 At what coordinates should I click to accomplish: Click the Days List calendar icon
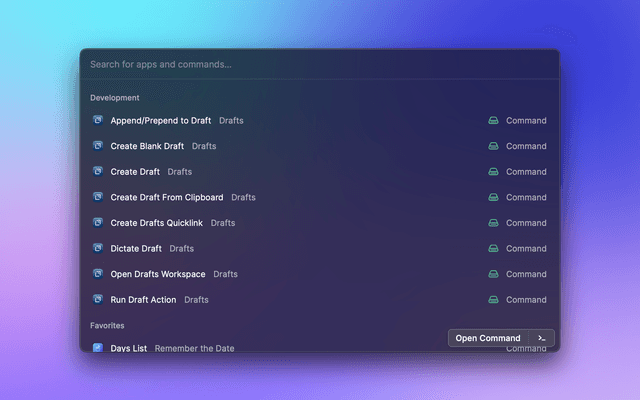coord(98,348)
